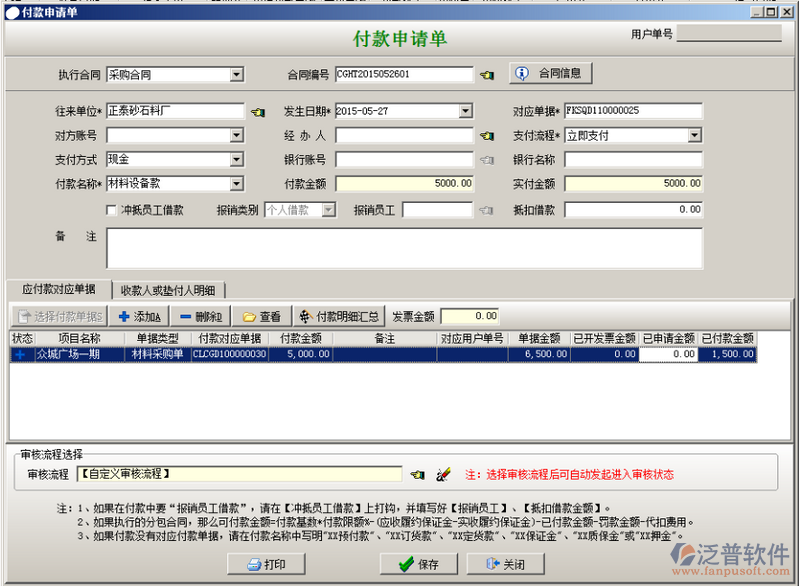Click lookup icon beside 经办人 field
This screenshot has height=587, width=800.
487,136
